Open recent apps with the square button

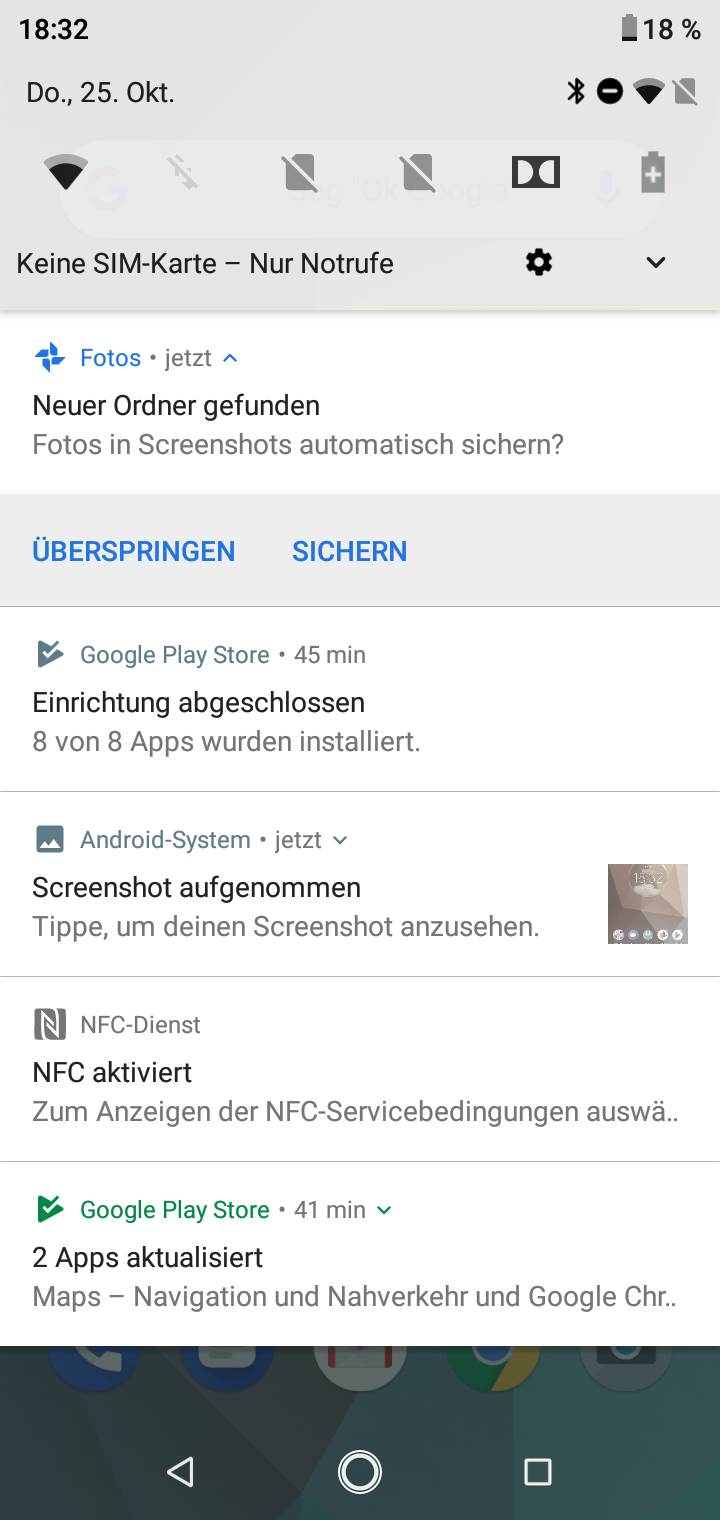coord(538,1471)
